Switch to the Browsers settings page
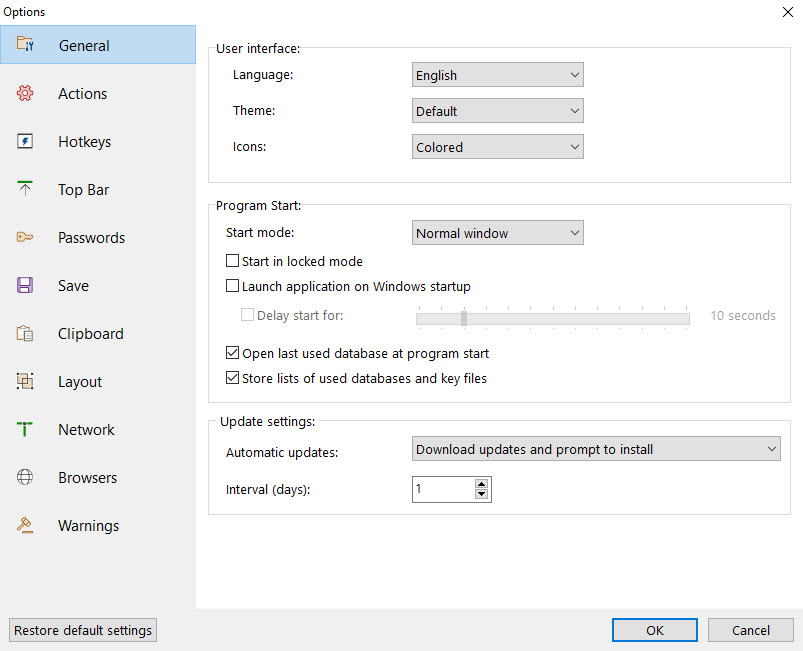This screenshot has height=651, width=803. click(x=98, y=477)
